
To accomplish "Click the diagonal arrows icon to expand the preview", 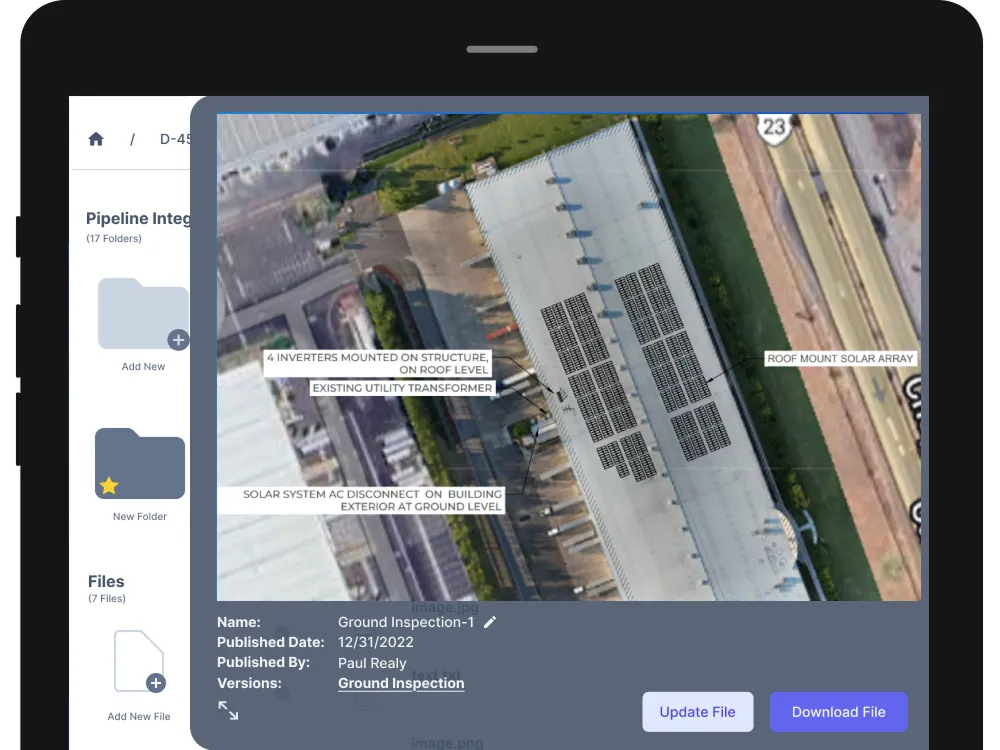I will (228, 711).
